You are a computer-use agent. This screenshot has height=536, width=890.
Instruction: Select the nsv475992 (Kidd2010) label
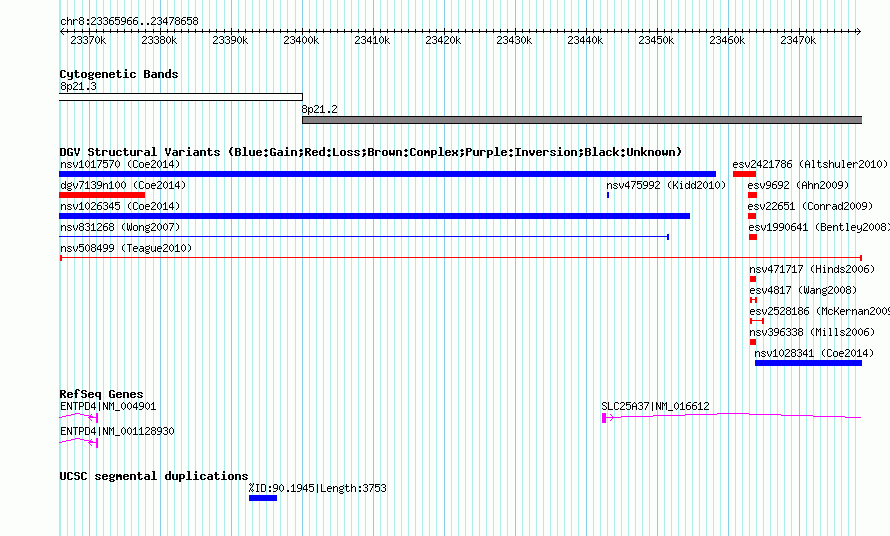pyautogui.click(x=666, y=185)
